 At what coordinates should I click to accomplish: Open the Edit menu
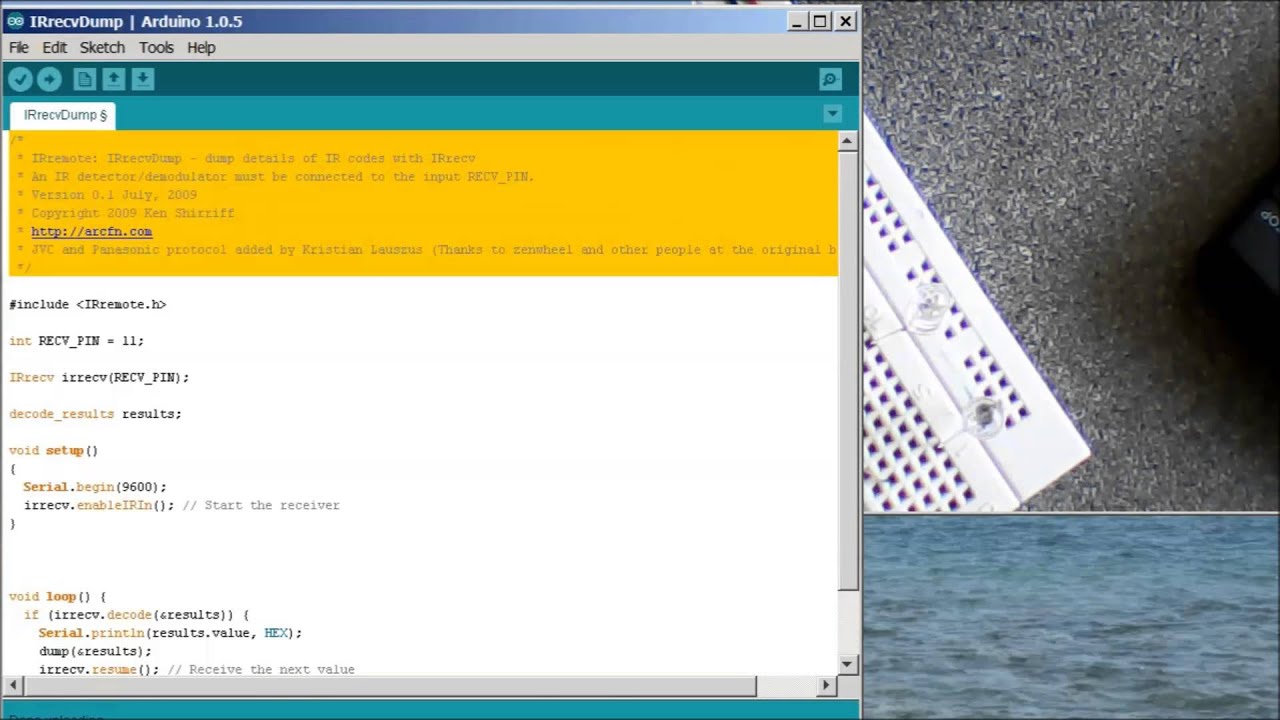coord(55,47)
